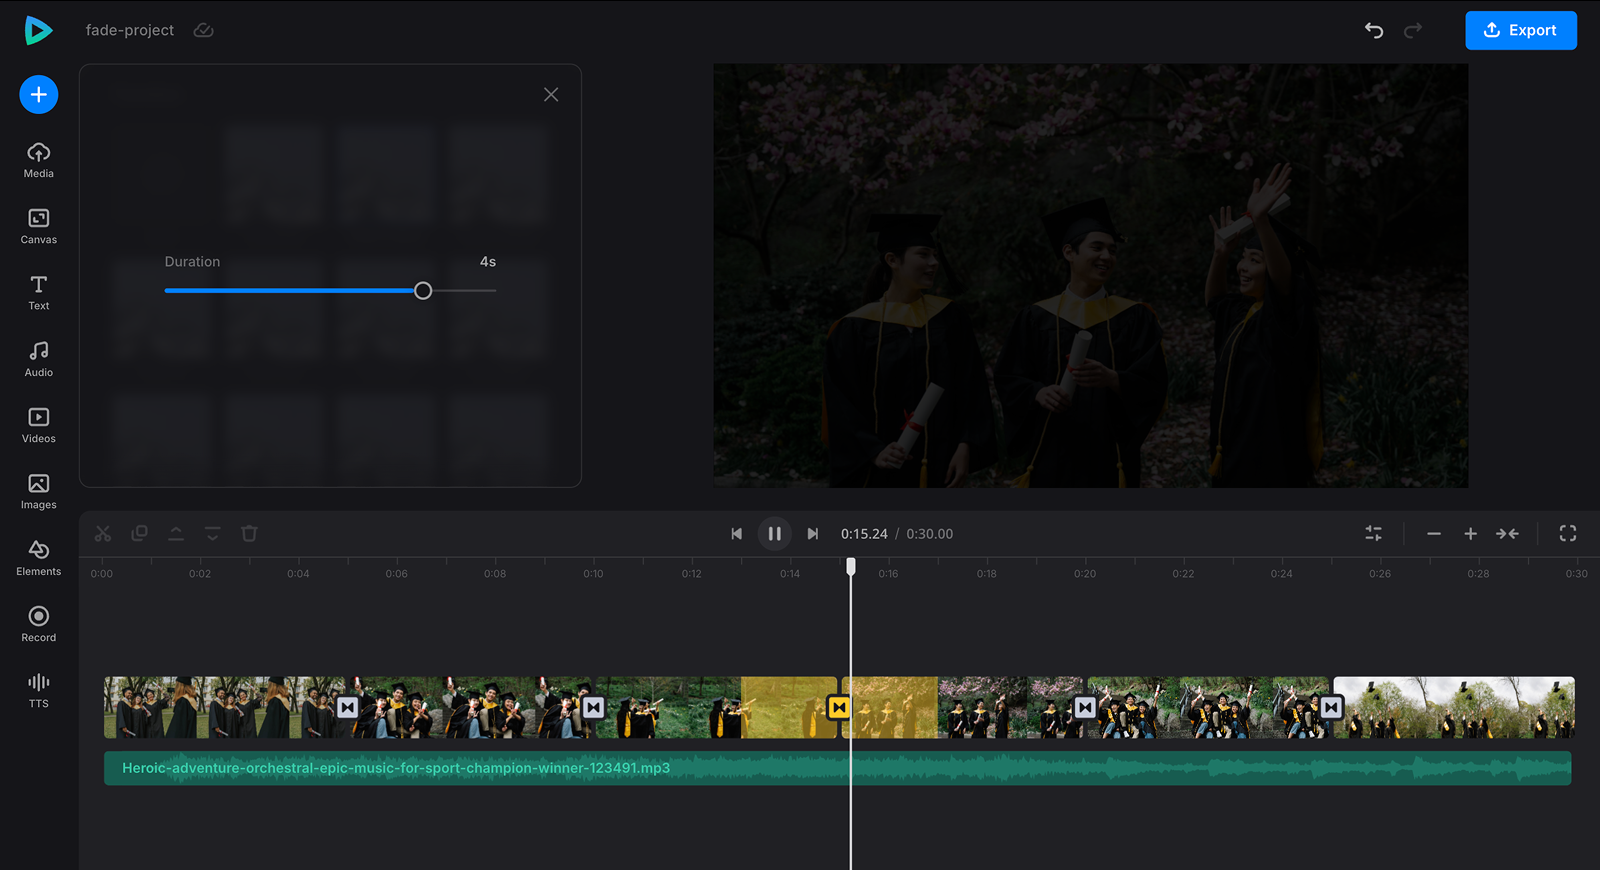The width and height of the screenshot is (1600, 870).
Task: Pause the video playback
Action: tap(775, 534)
